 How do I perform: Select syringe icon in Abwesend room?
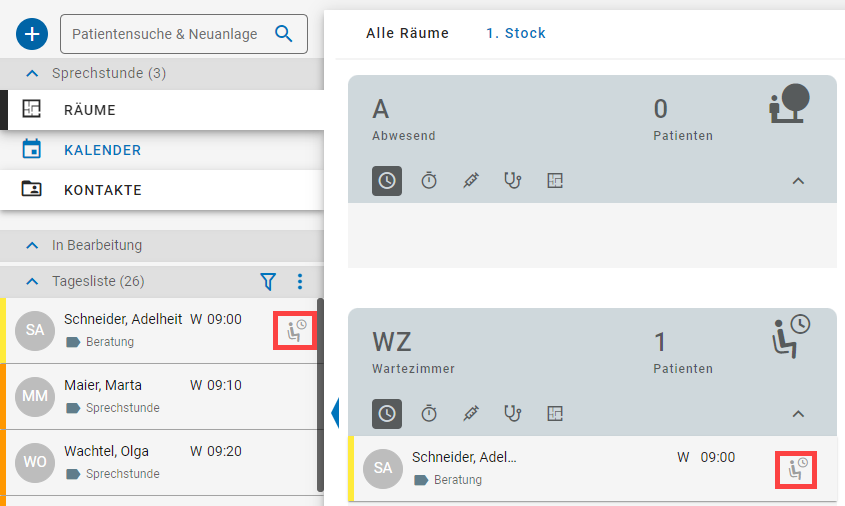[471, 181]
